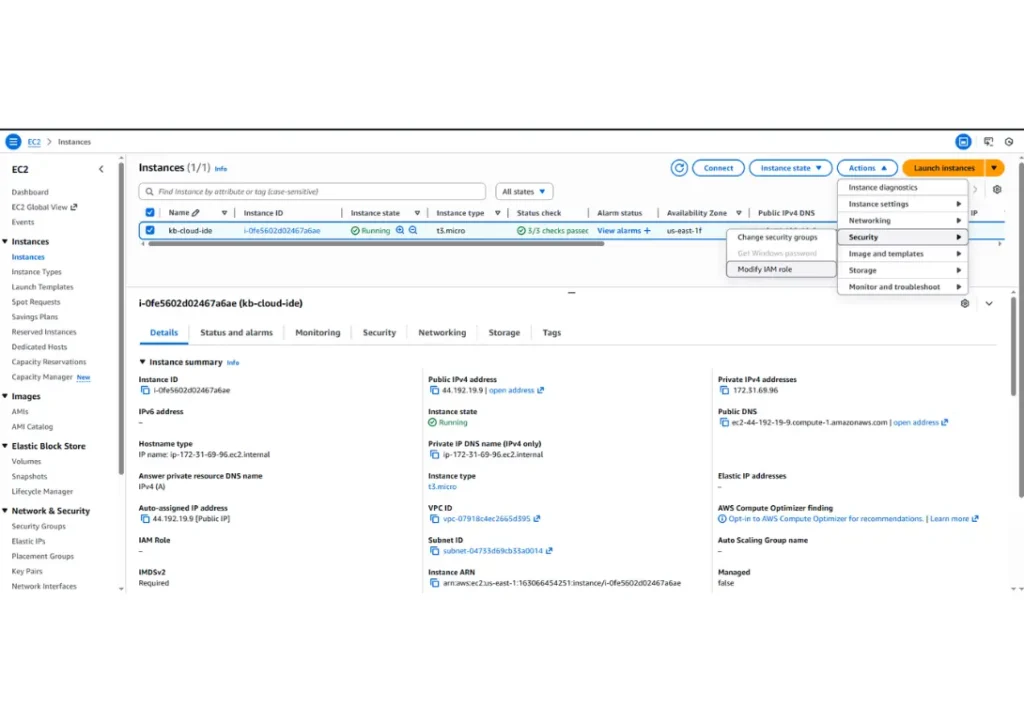Click the zoom-in filter icon beside Running
The width and height of the screenshot is (1024, 721).
point(400,230)
